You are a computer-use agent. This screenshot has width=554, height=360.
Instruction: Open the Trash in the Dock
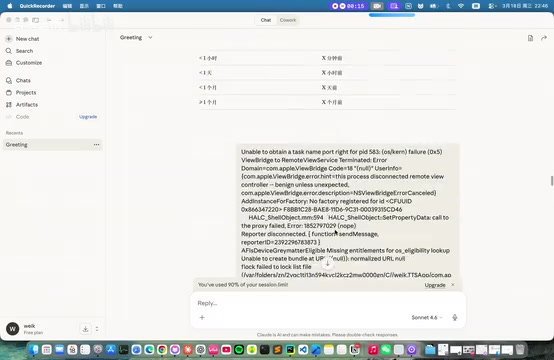[x=520, y=350]
